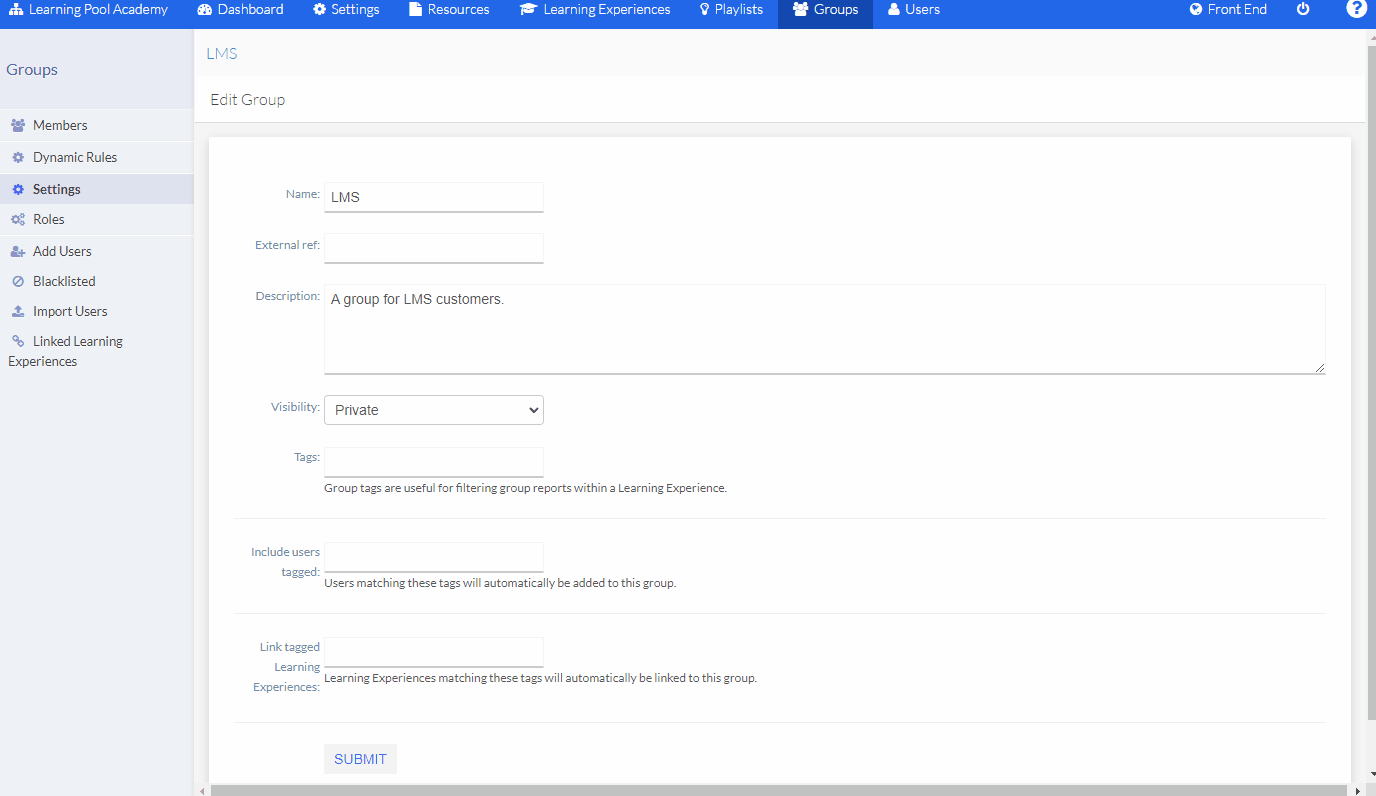Click the logout power icon
This screenshot has height=796, width=1376.
tap(1303, 9)
